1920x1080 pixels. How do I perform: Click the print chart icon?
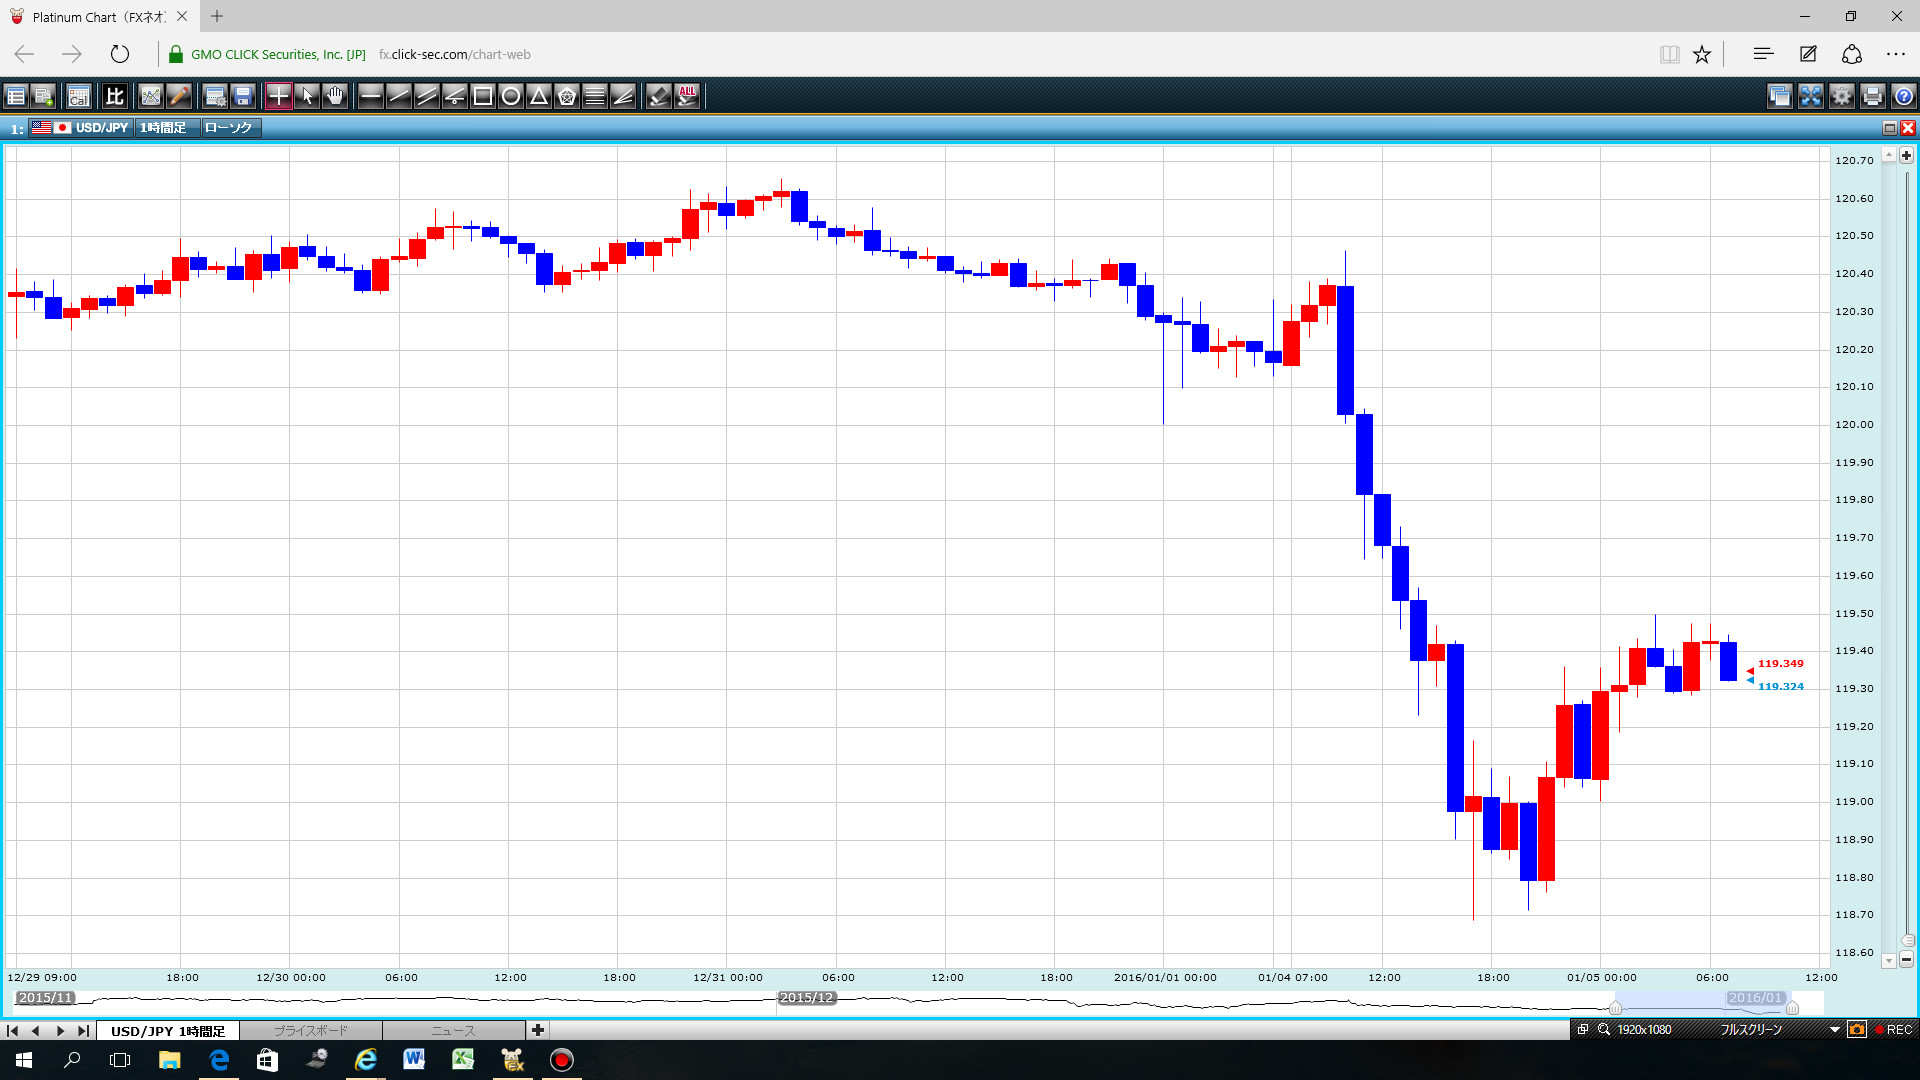(x=1872, y=96)
